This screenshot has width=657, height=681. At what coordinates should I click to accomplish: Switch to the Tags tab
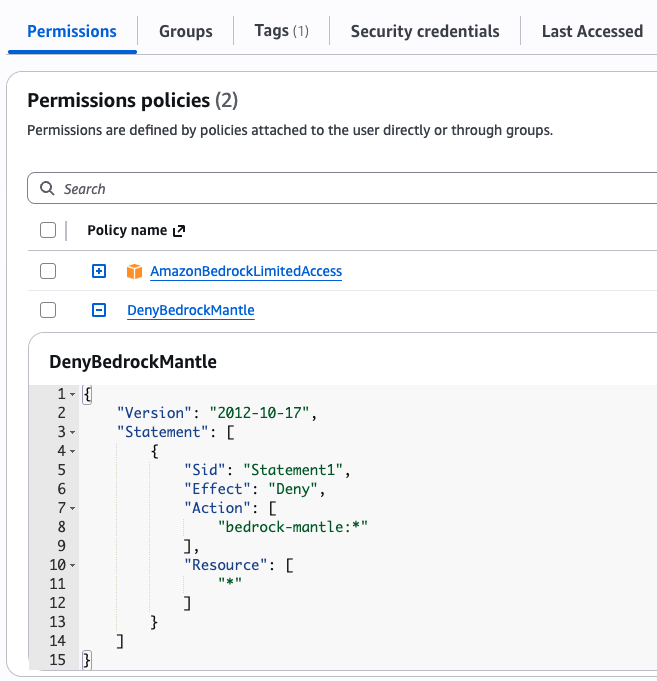(281, 31)
